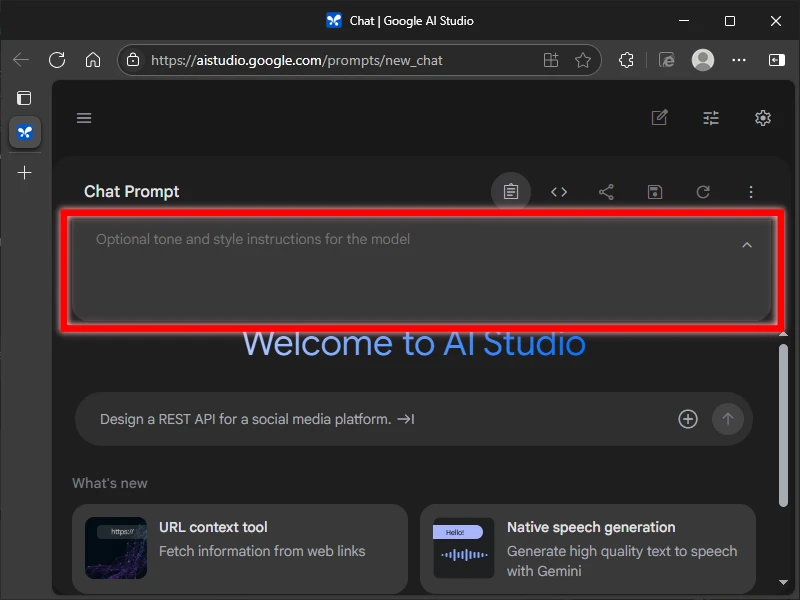The height and width of the screenshot is (600, 800).
Task: Click the Native speech generation thumbnail
Action: pos(464,548)
